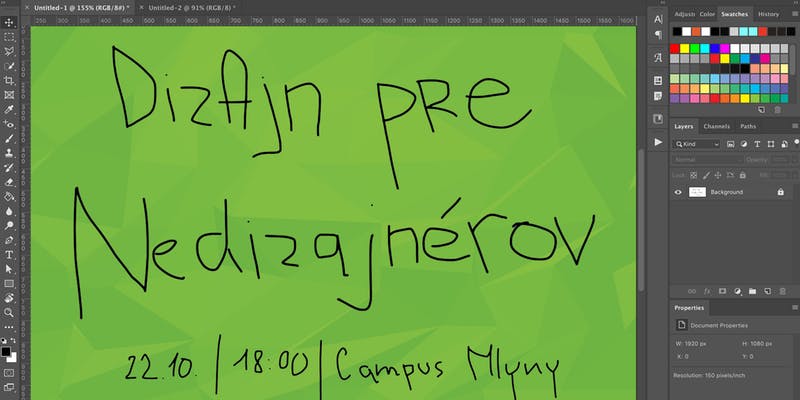Viewport: 800px width, 400px height.
Task: Hide the Background layer using eye icon
Action: coord(678,191)
